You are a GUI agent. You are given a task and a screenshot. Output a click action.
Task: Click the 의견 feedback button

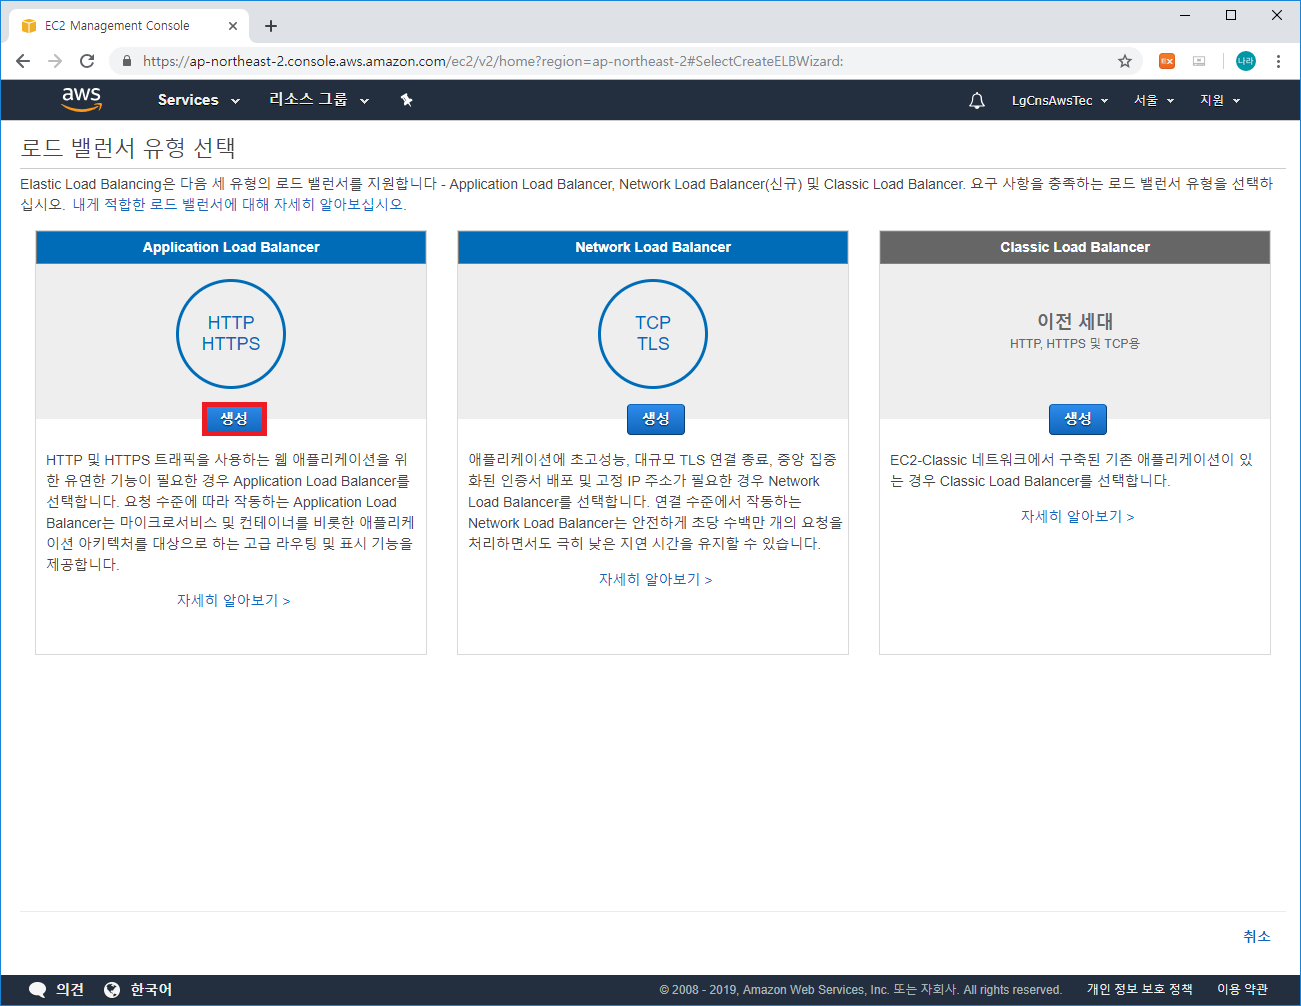click(x=56, y=989)
